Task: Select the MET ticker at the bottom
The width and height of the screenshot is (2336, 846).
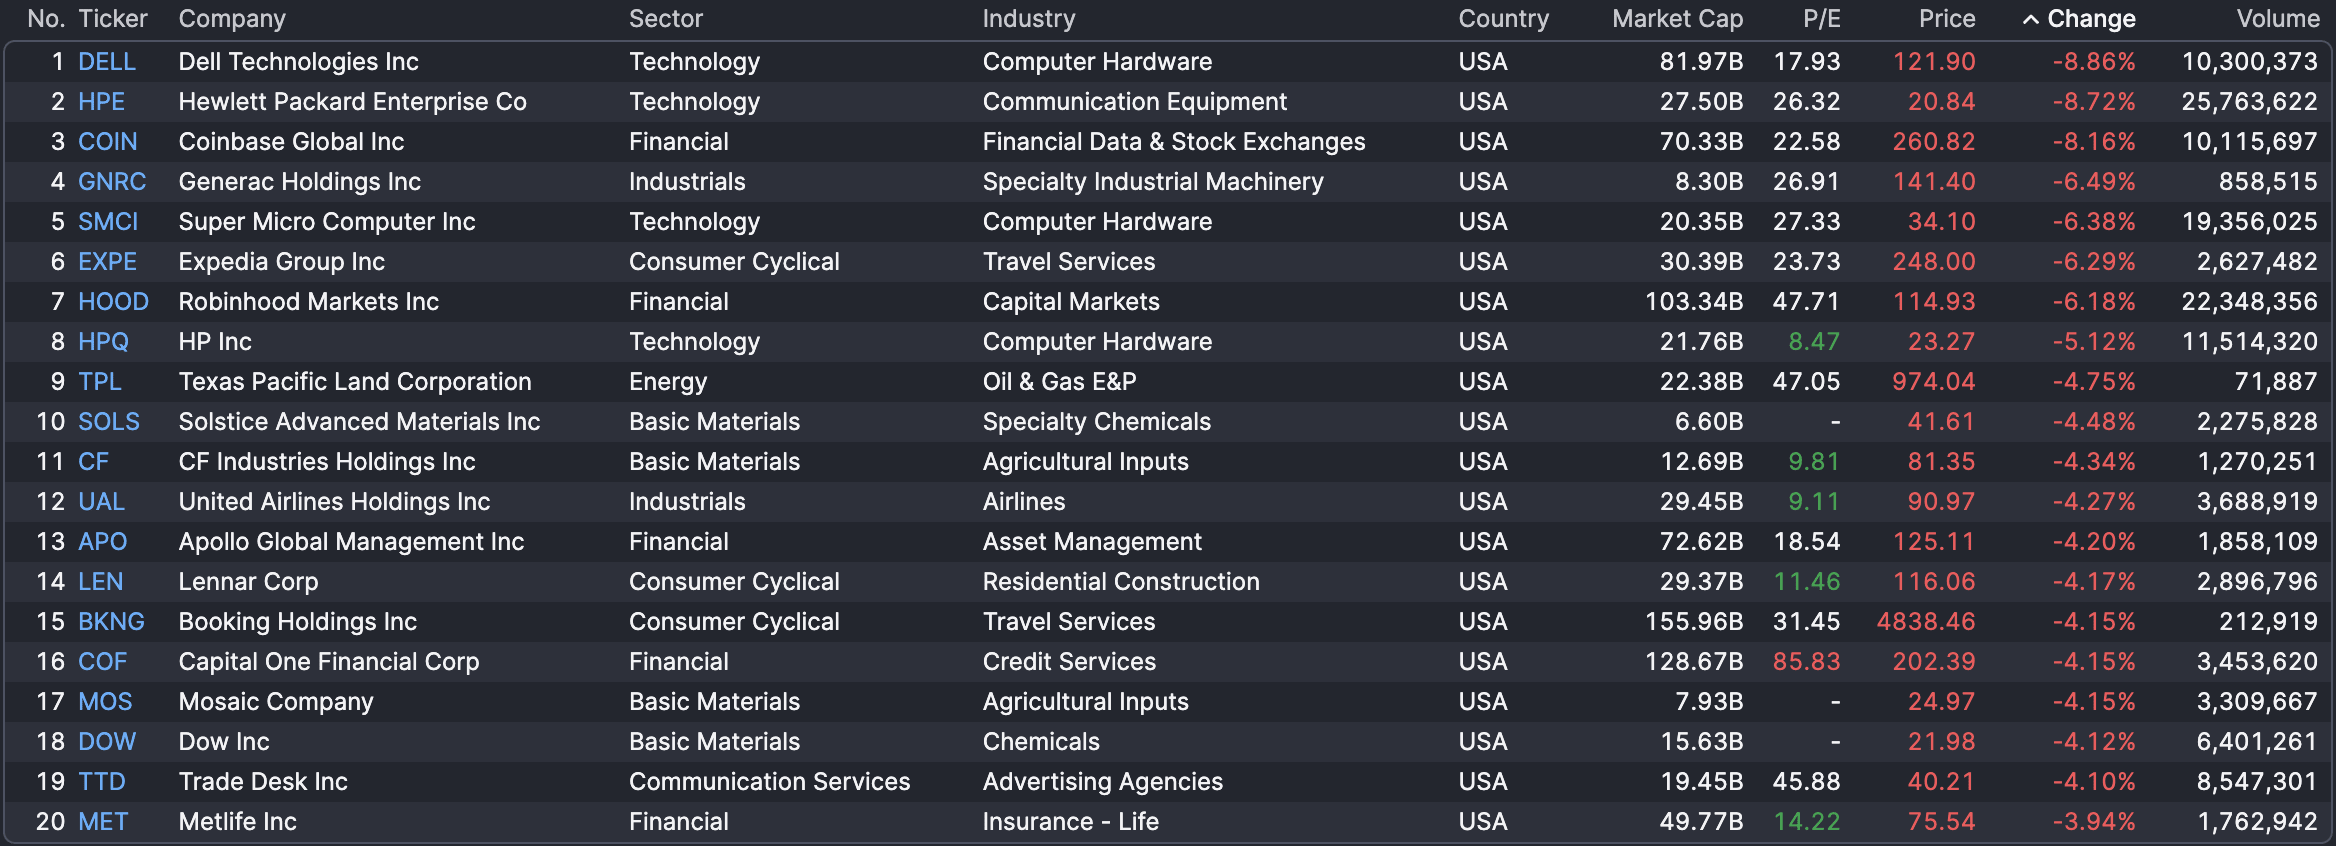Action: click(x=103, y=821)
